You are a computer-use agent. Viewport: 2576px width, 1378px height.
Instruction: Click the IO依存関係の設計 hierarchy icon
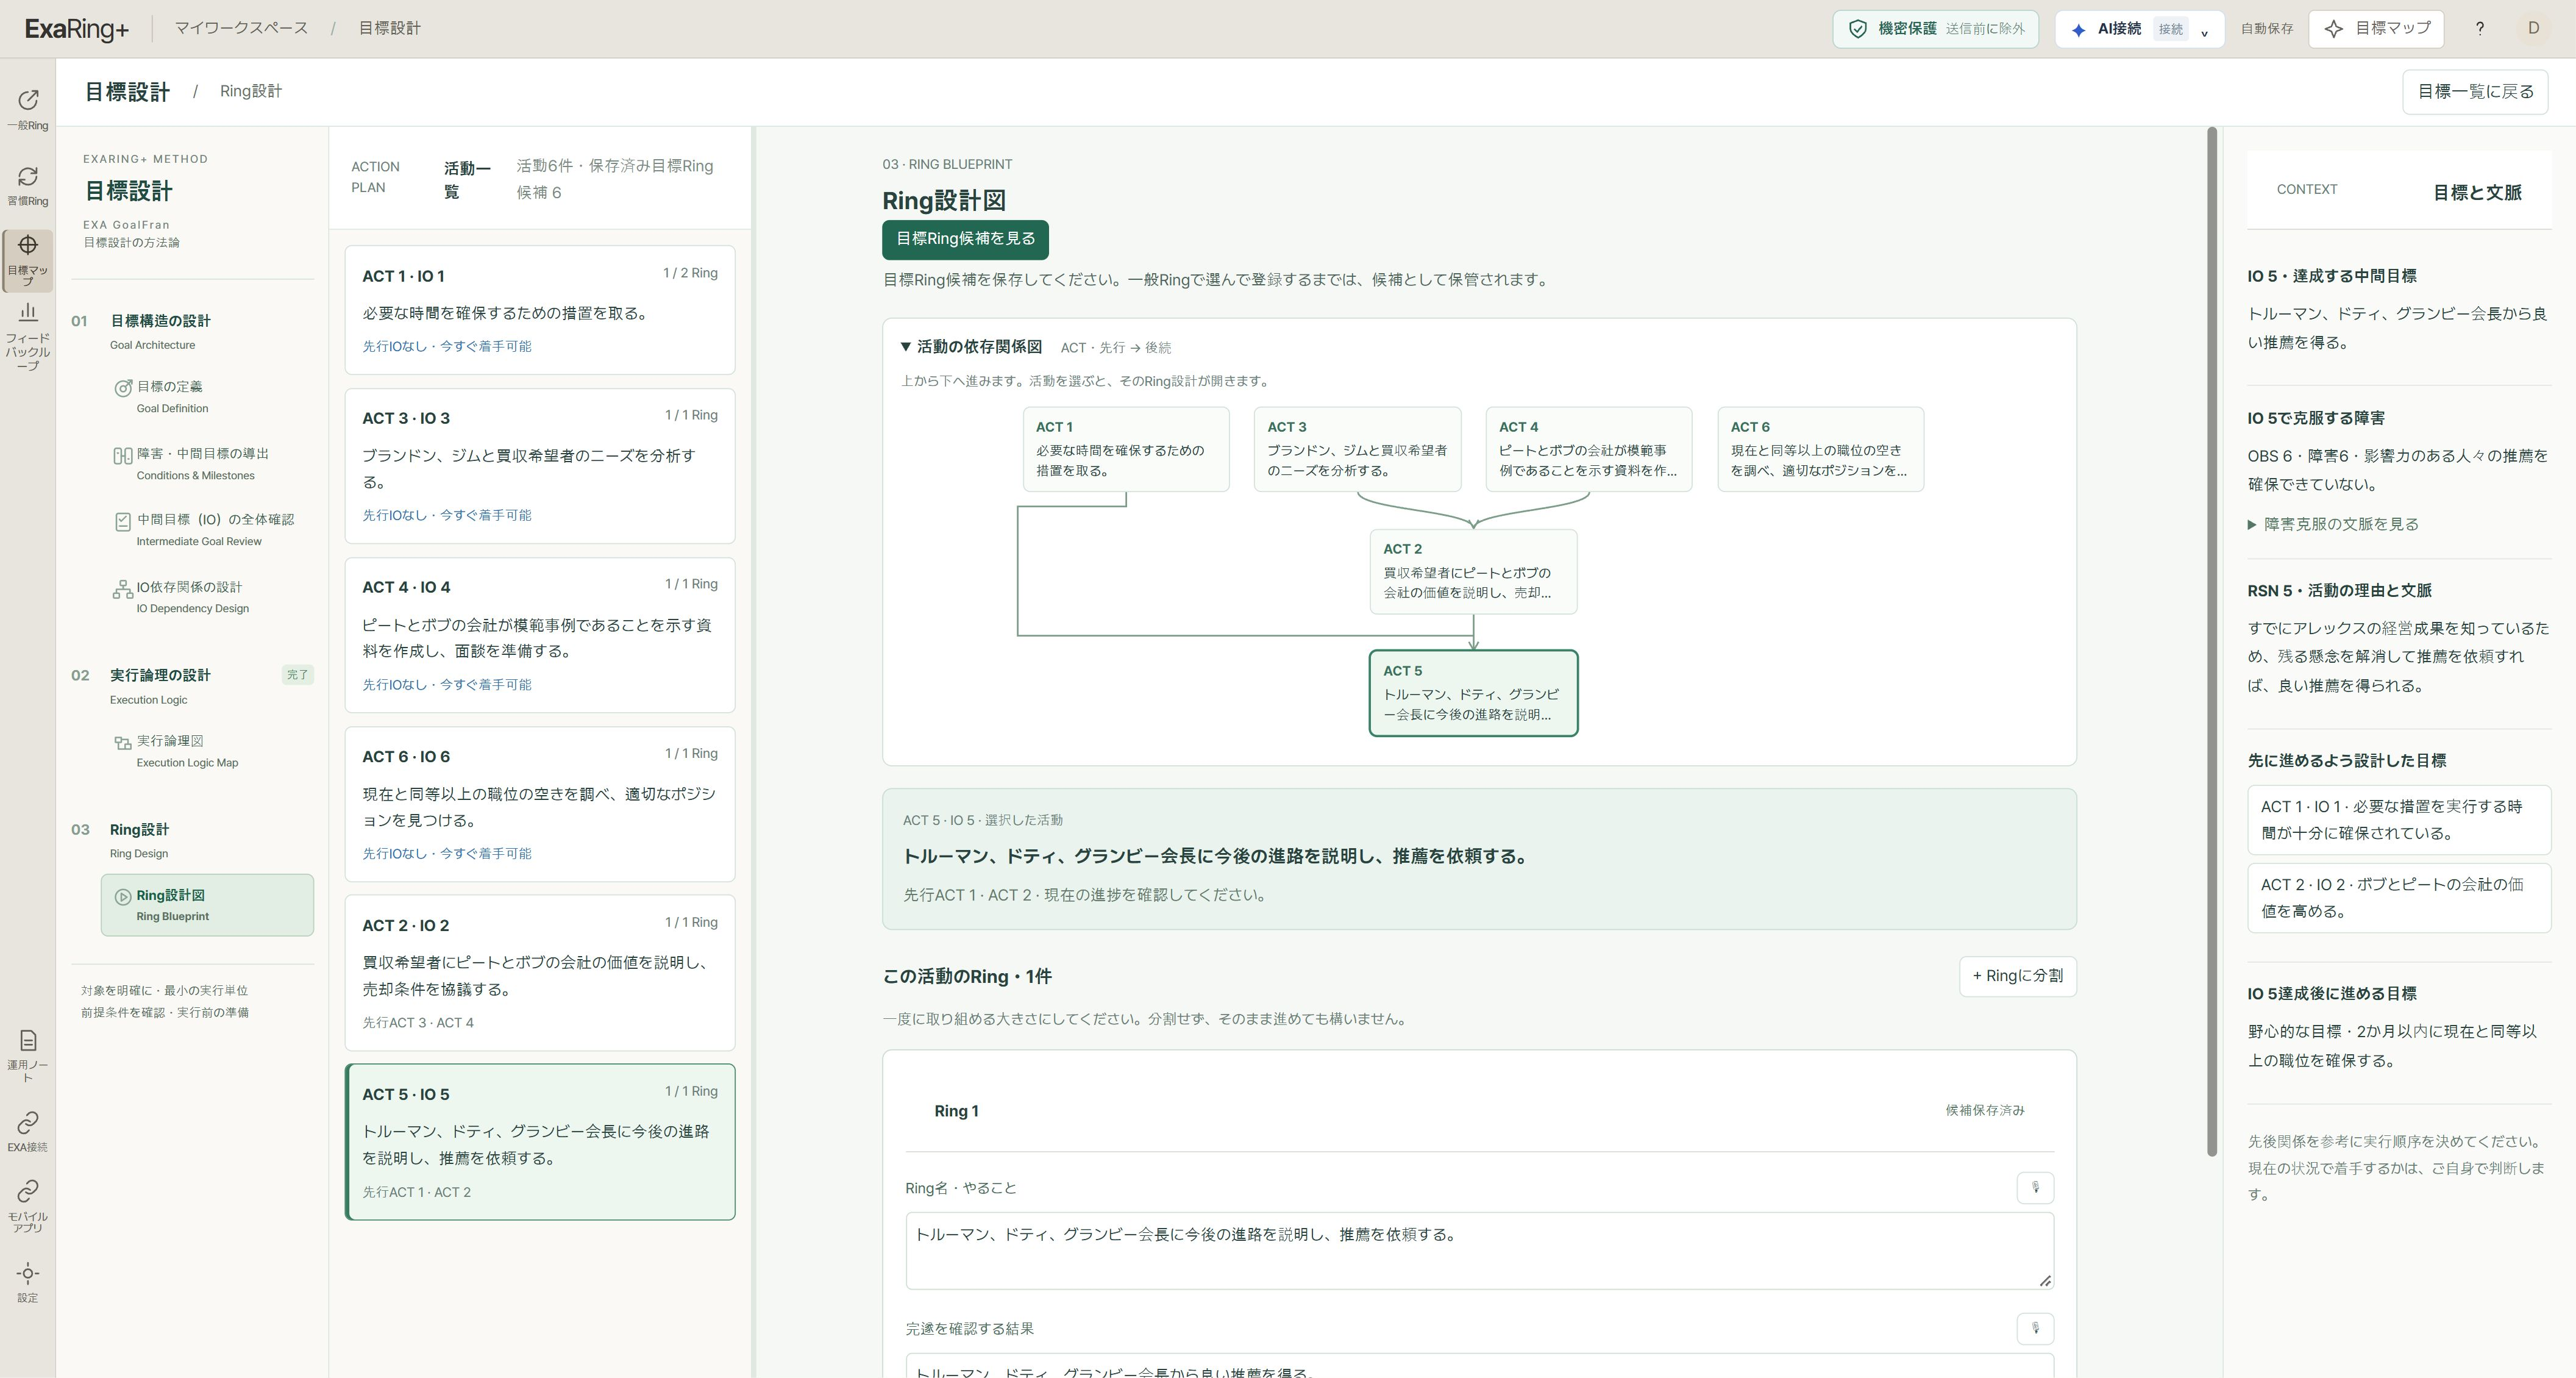(x=122, y=589)
